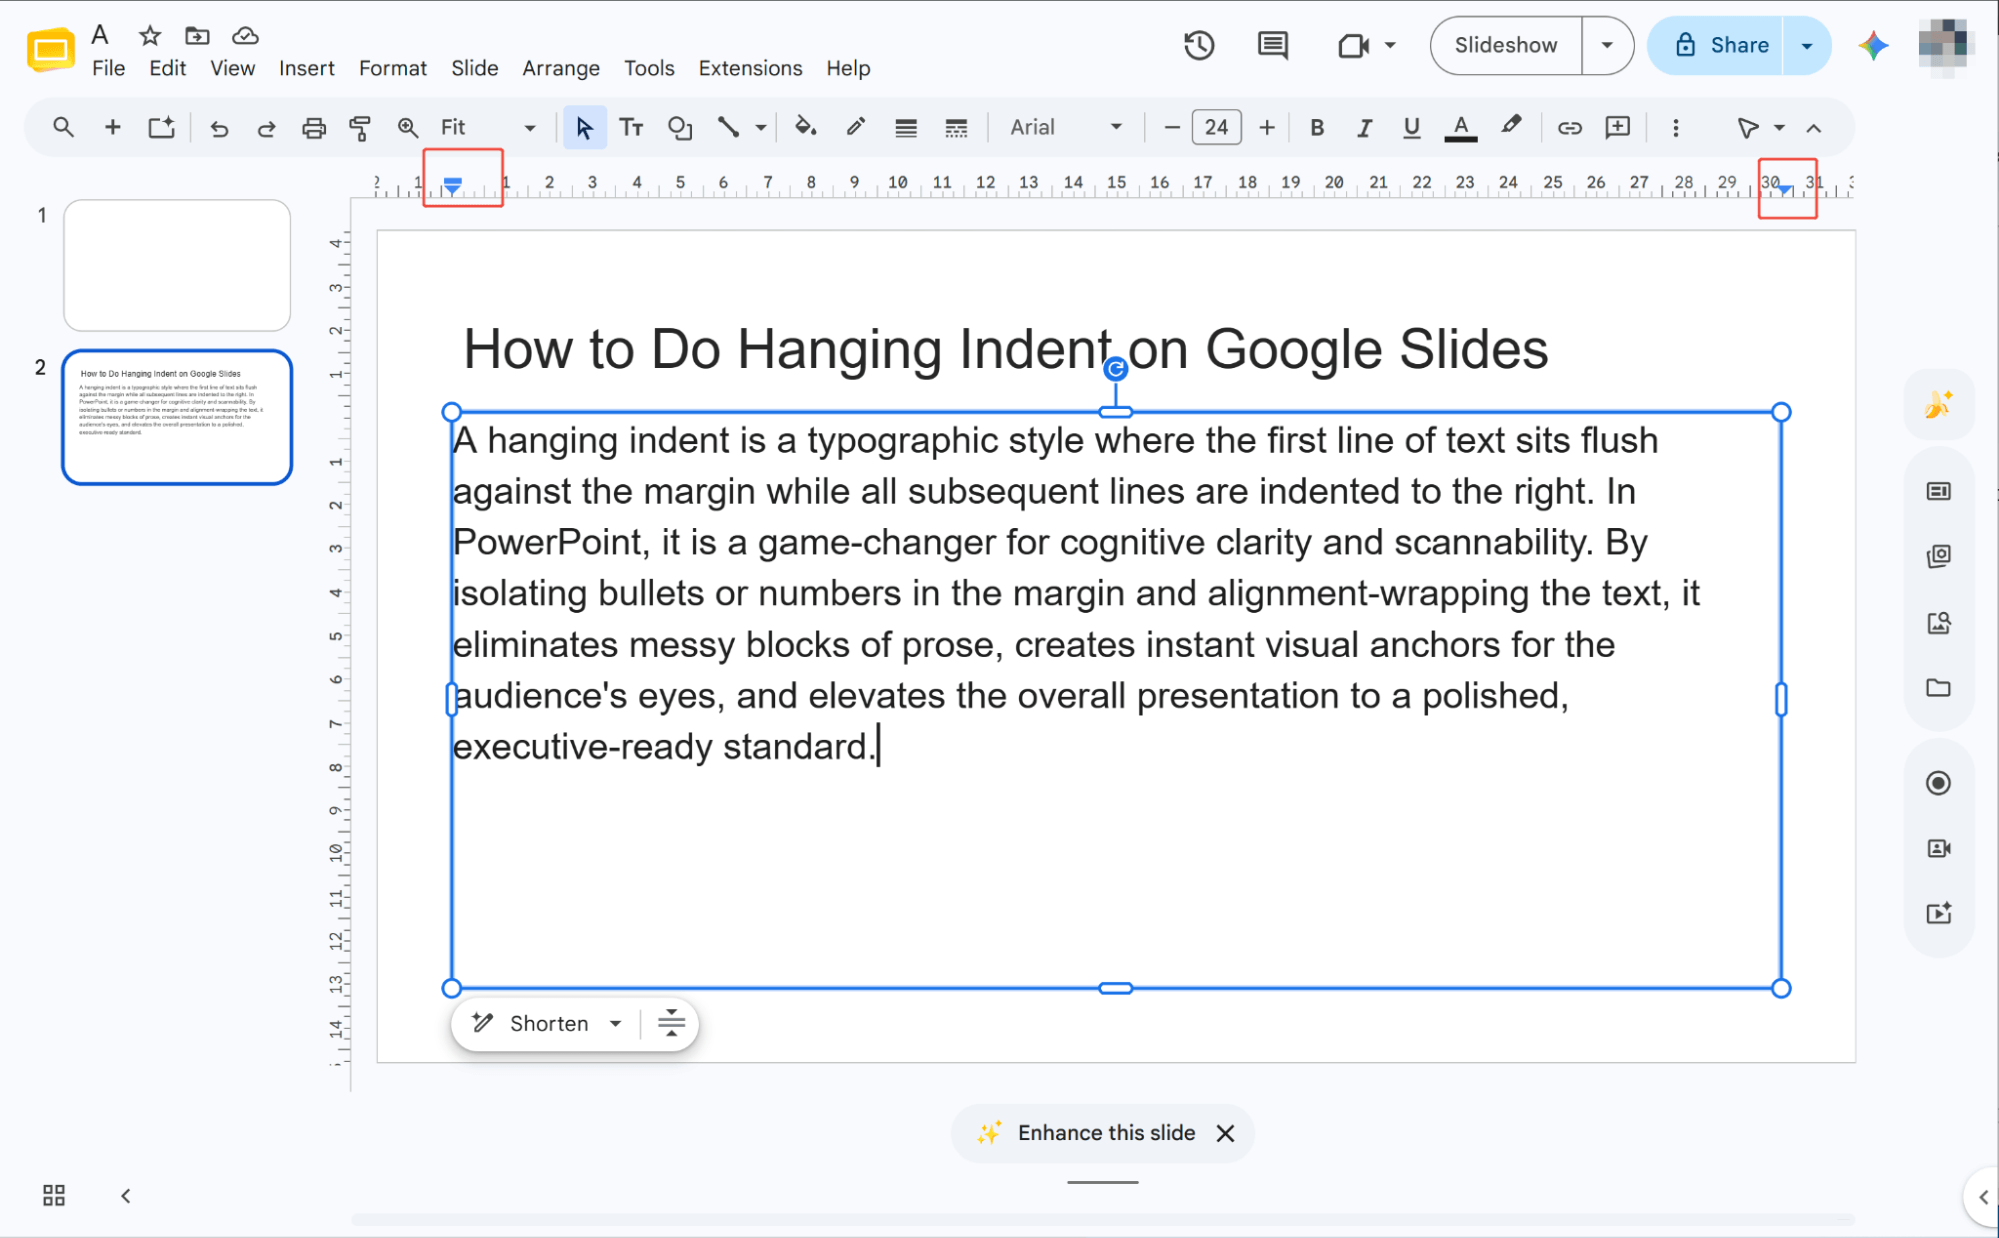Open the Fit zoom dropdown

[489, 127]
